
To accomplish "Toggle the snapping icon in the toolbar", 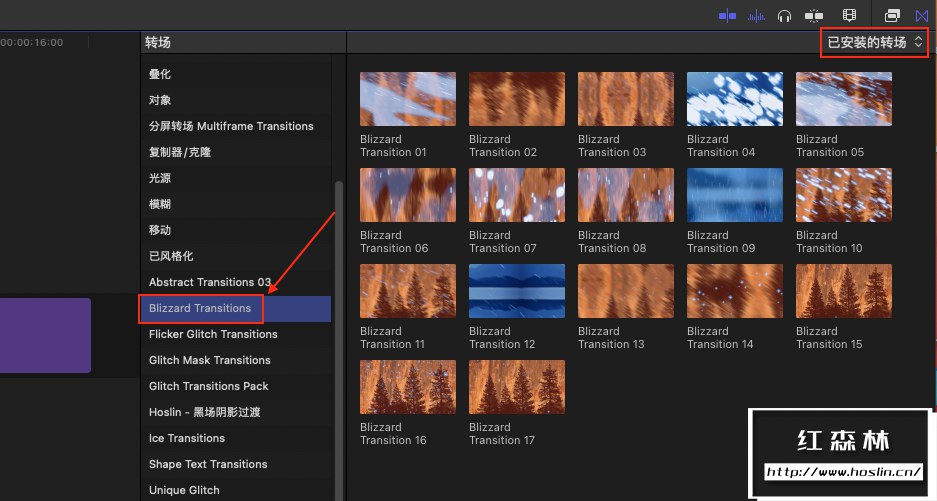I will (x=727, y=16).
